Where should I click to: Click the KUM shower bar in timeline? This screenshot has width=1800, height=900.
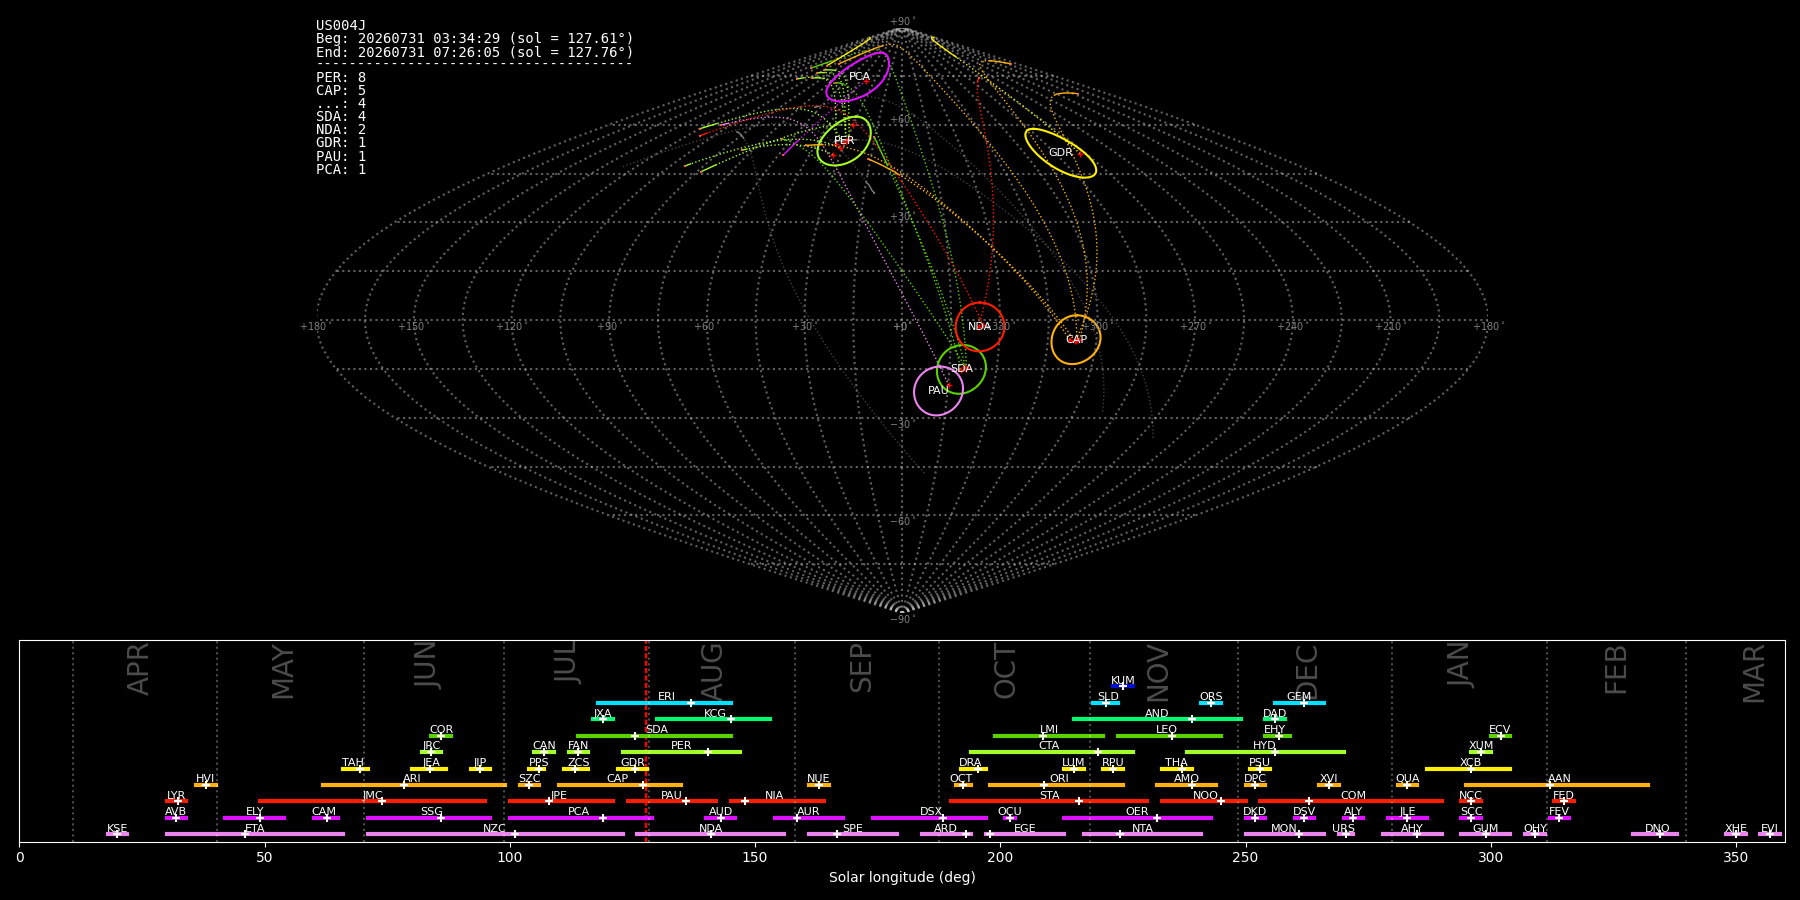click(x=1123, y=686)
